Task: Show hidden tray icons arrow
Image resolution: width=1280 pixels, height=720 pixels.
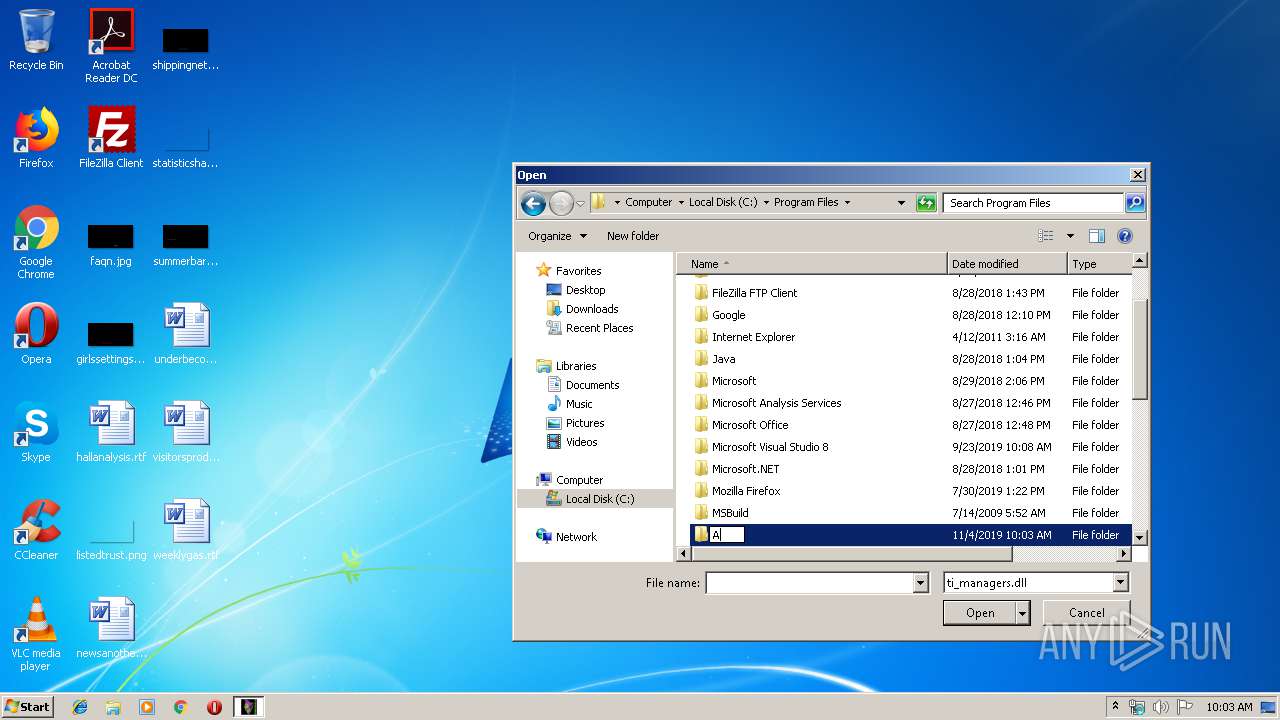Action: [x=1116, y=707]
